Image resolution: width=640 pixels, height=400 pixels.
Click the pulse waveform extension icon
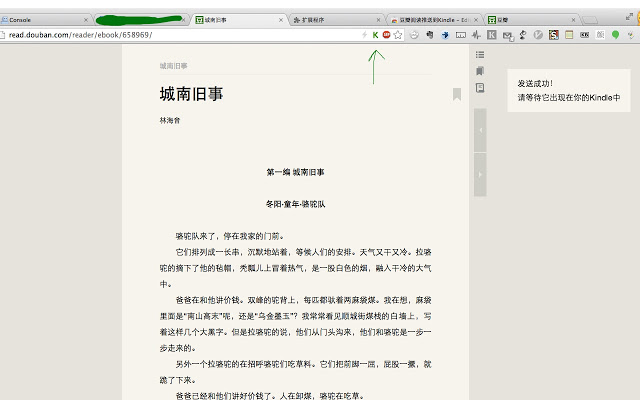(x=476, y=35)
